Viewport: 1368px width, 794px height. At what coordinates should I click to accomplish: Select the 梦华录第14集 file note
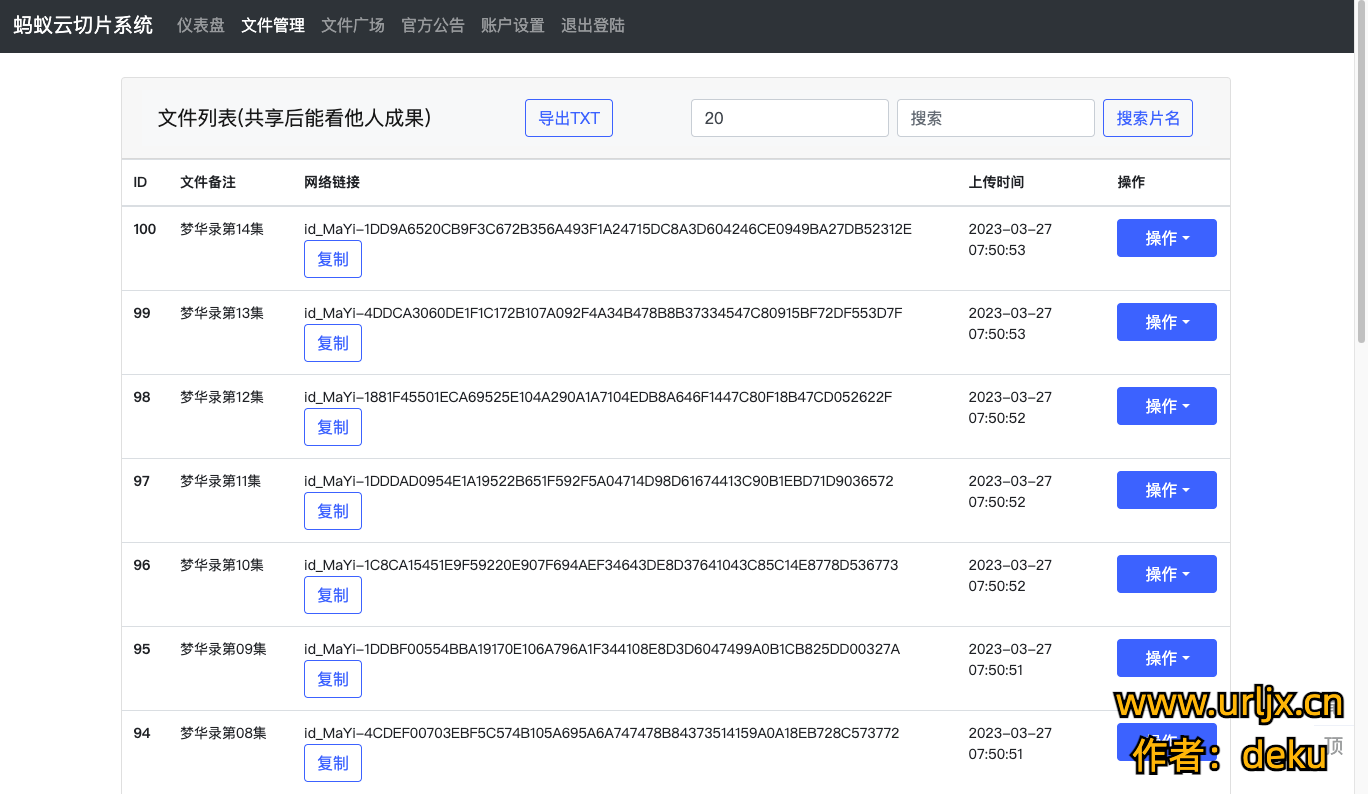tap(222, 229)
